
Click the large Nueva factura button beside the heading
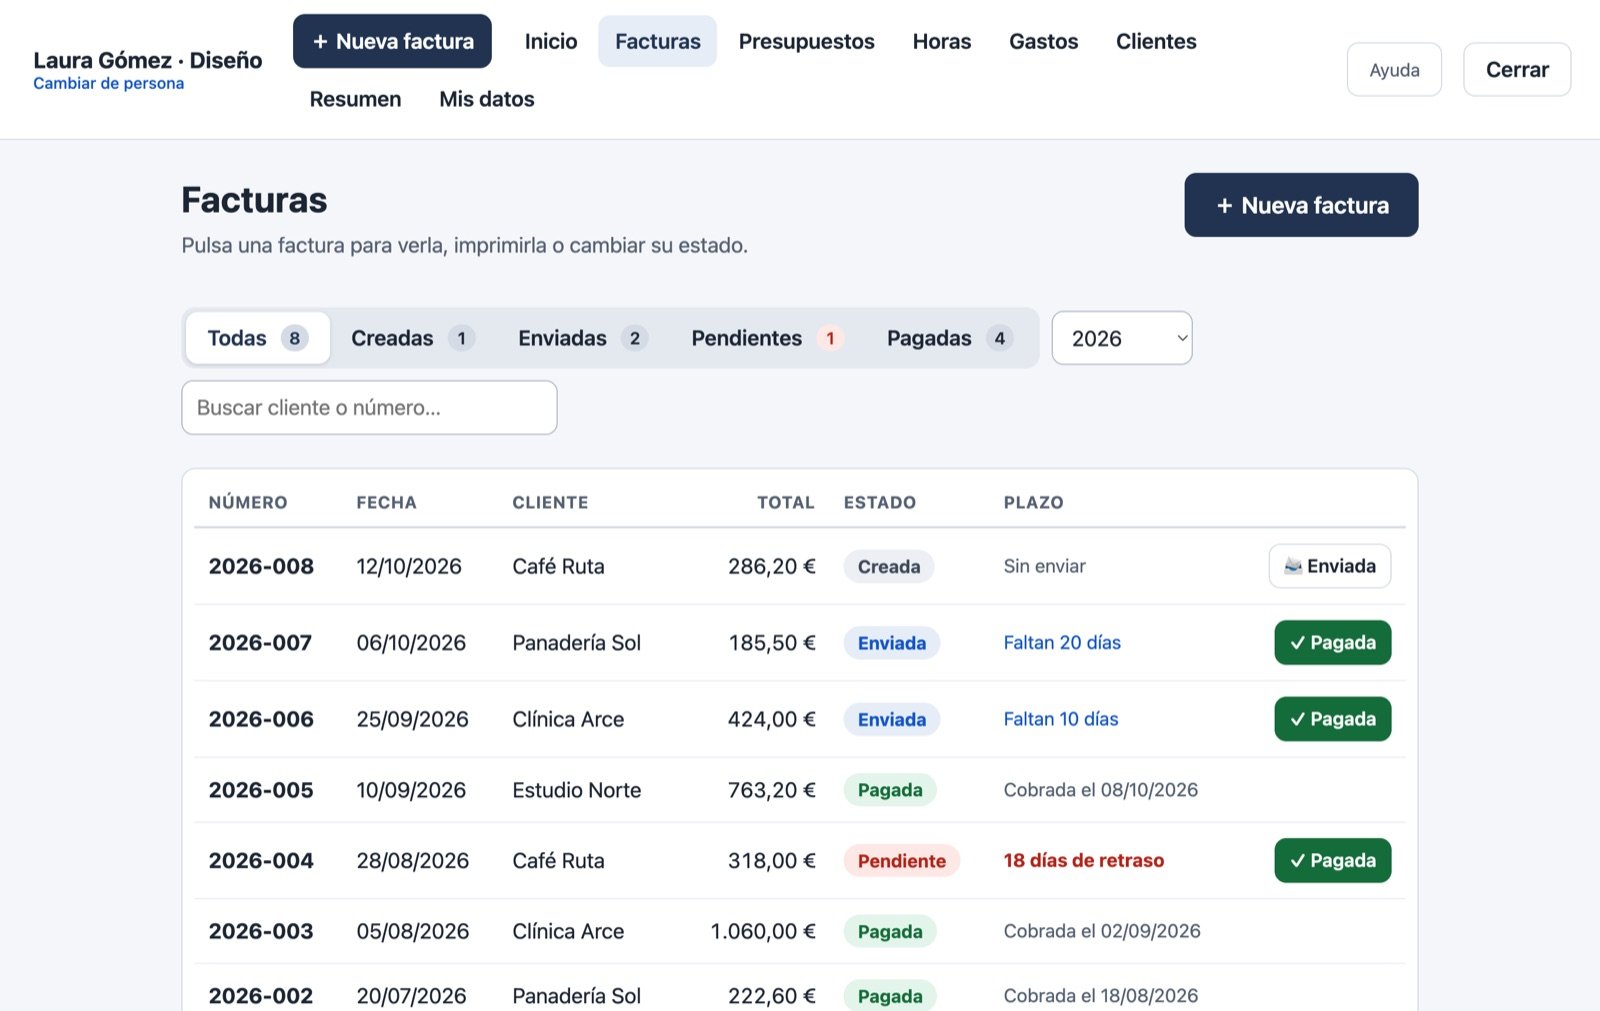click(1301, 205)
